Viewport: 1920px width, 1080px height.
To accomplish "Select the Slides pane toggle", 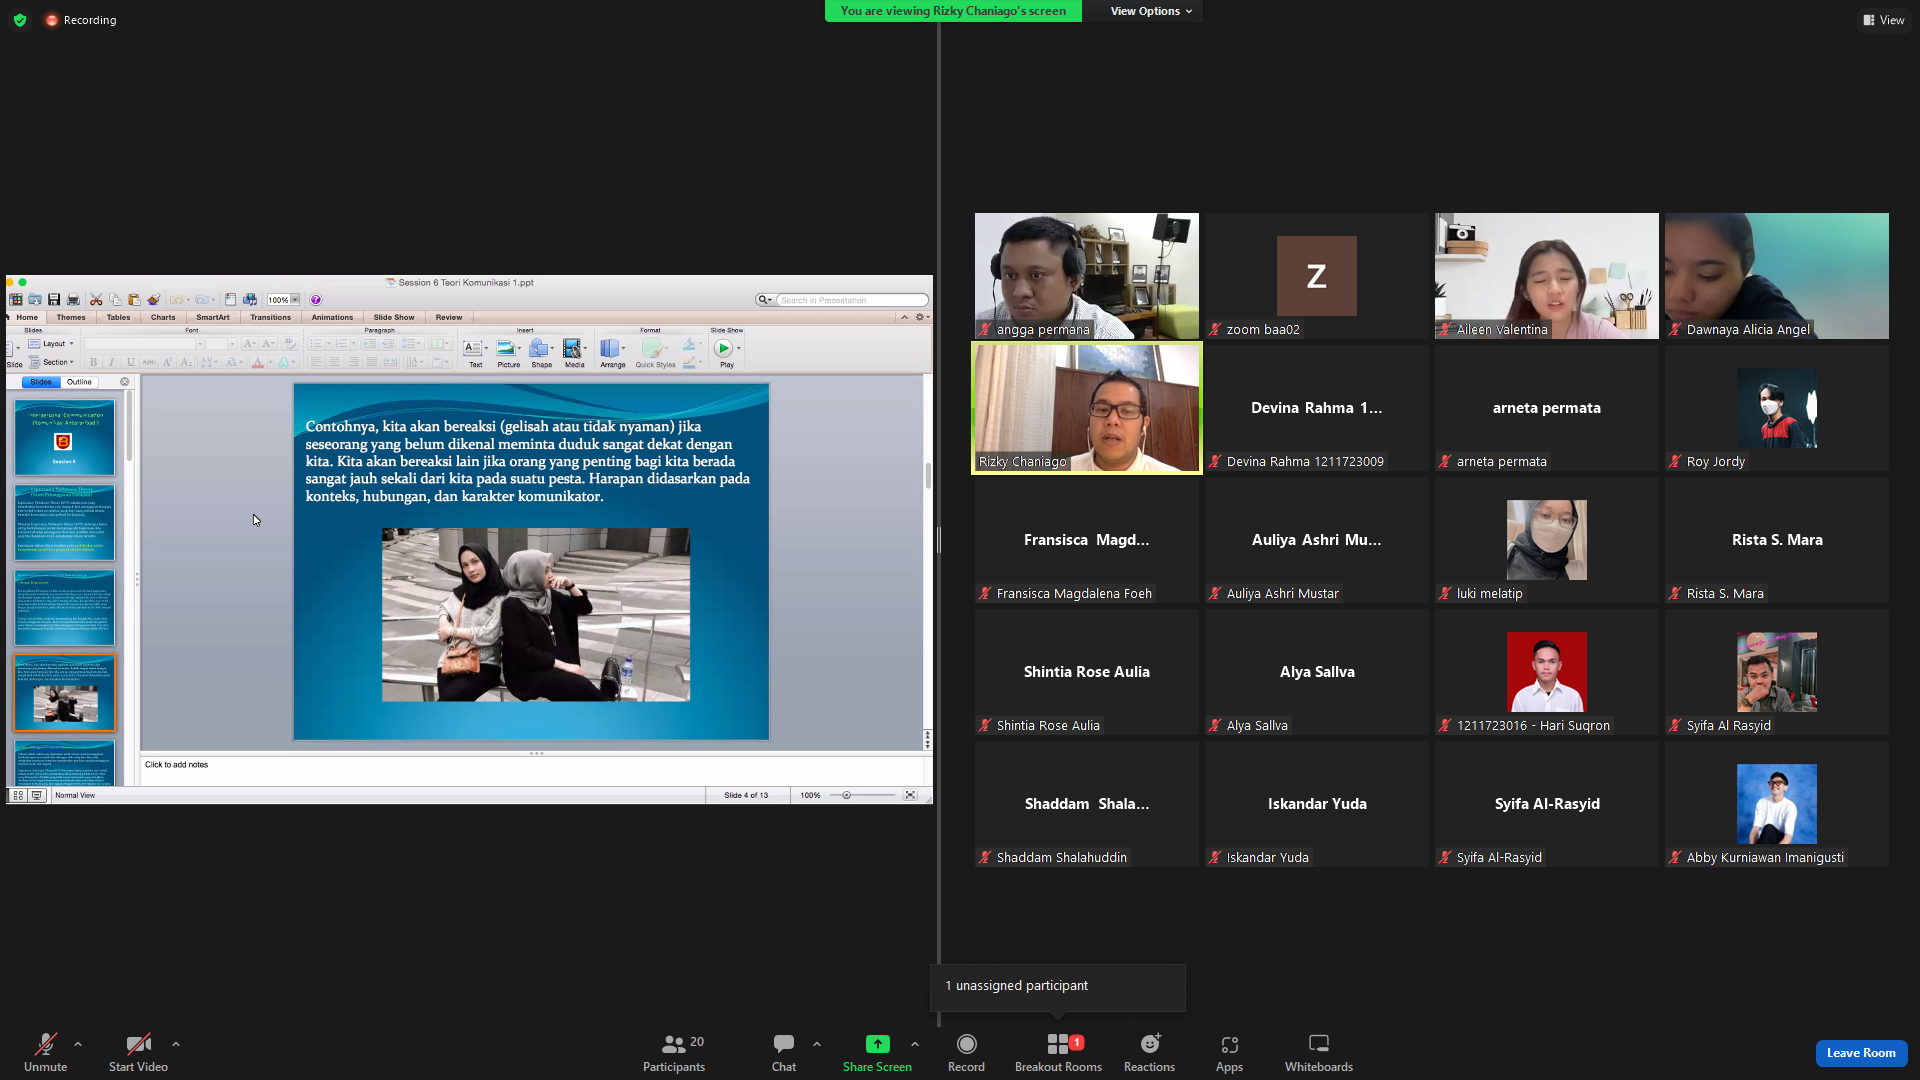I will (41, 382).
